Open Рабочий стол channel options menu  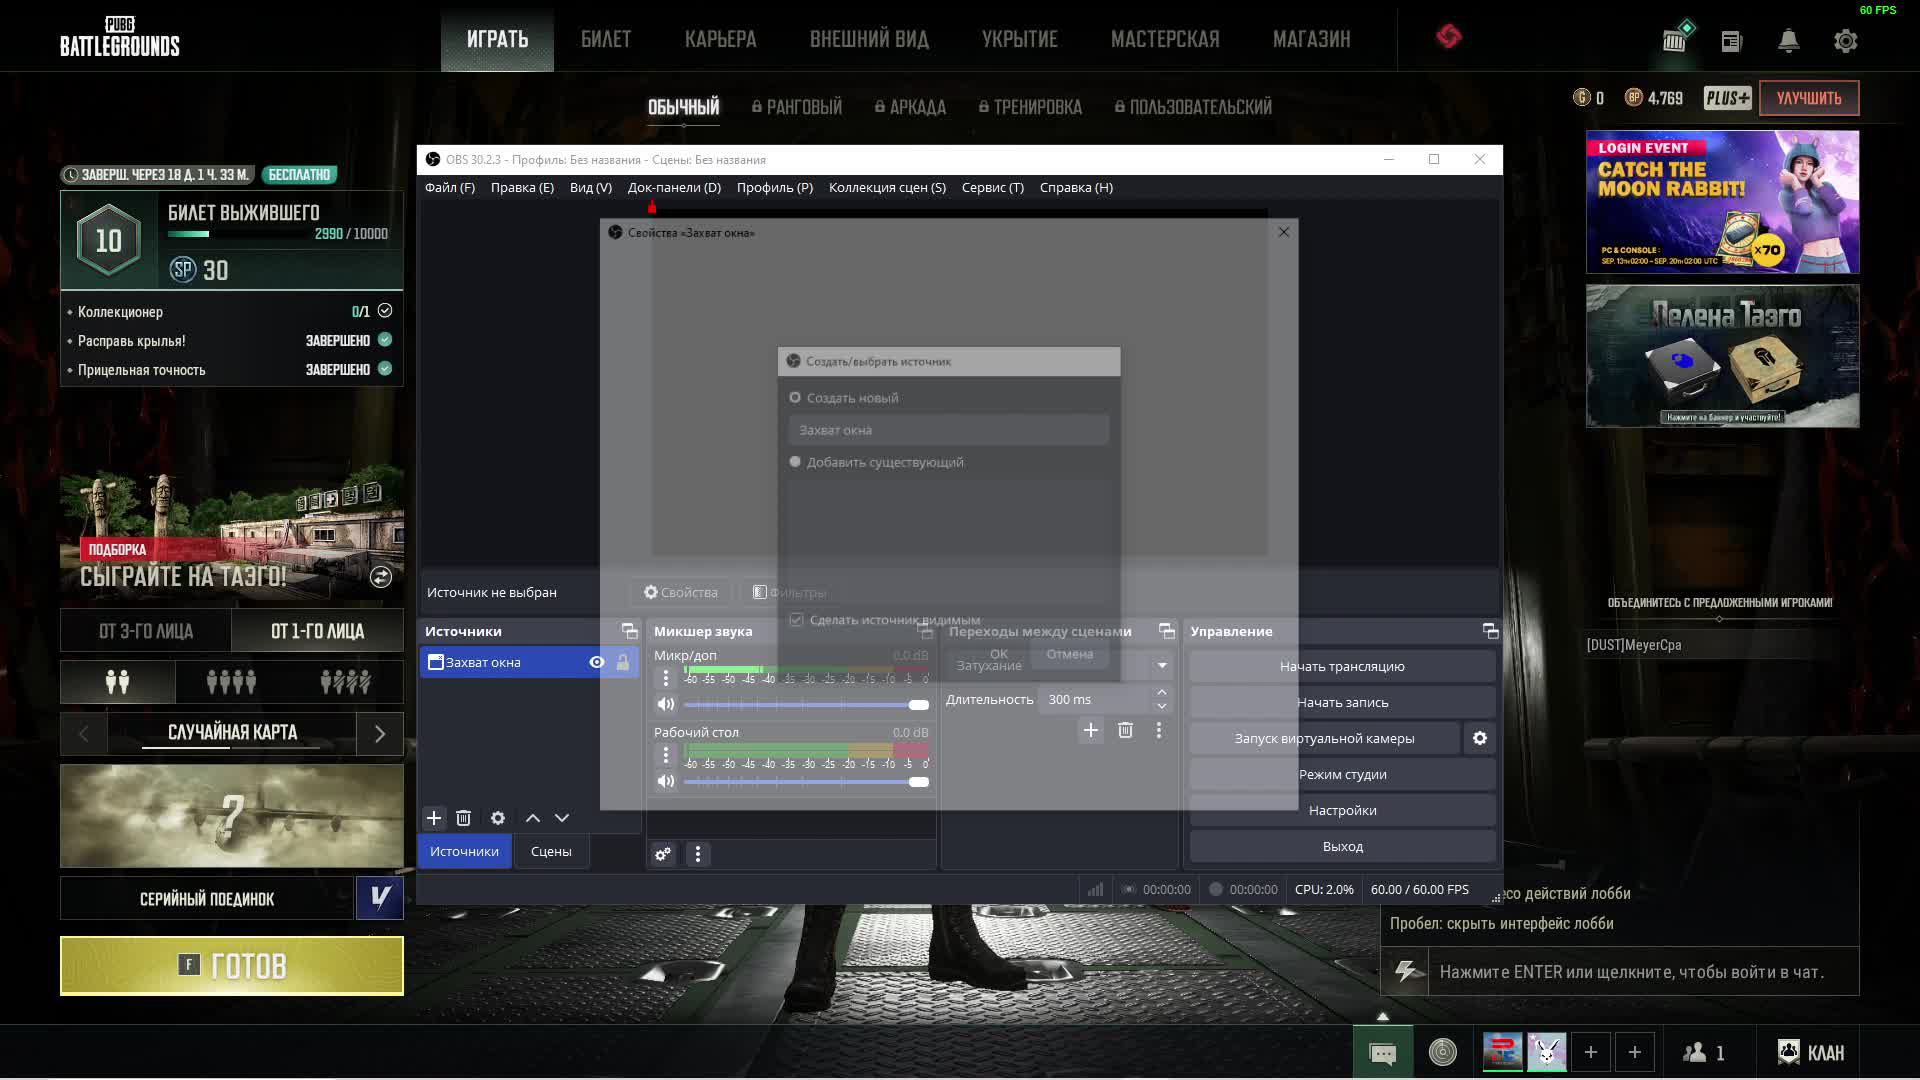pyautogui.click(x=666, y=755)
